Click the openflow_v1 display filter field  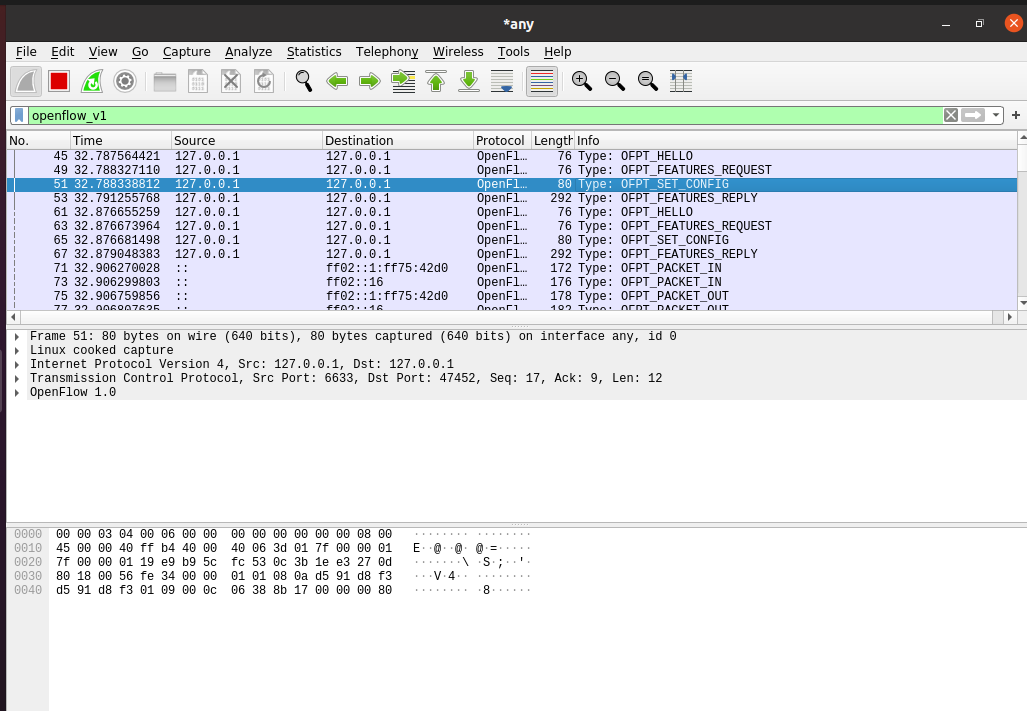click(485, 115)
